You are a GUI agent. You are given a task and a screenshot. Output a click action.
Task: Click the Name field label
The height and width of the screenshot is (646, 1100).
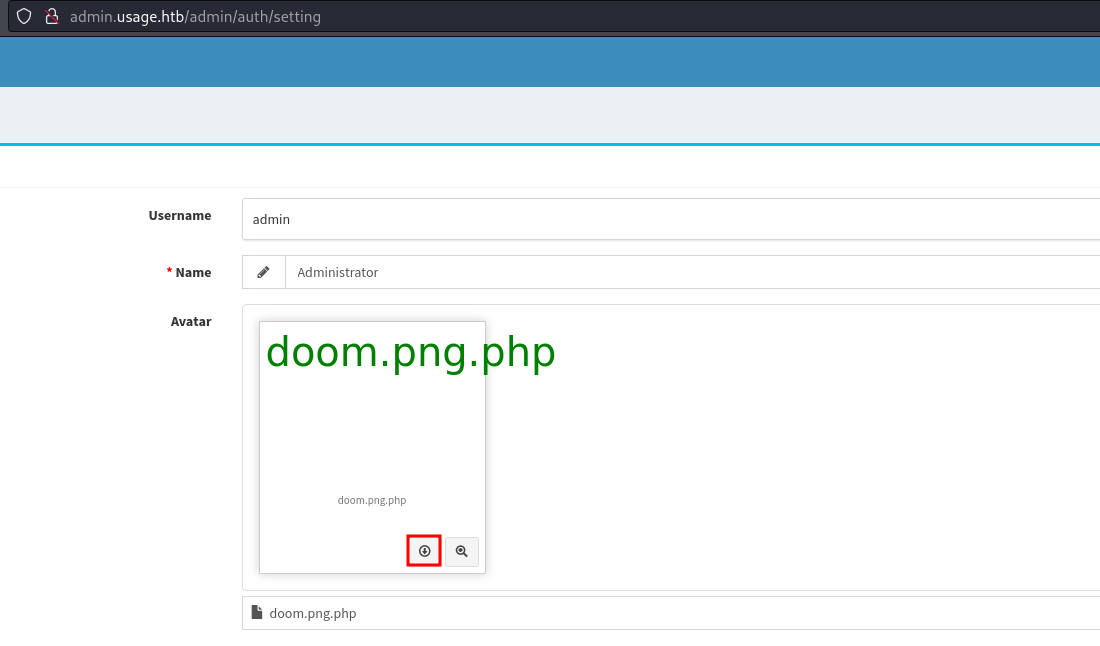click(193, 272)
